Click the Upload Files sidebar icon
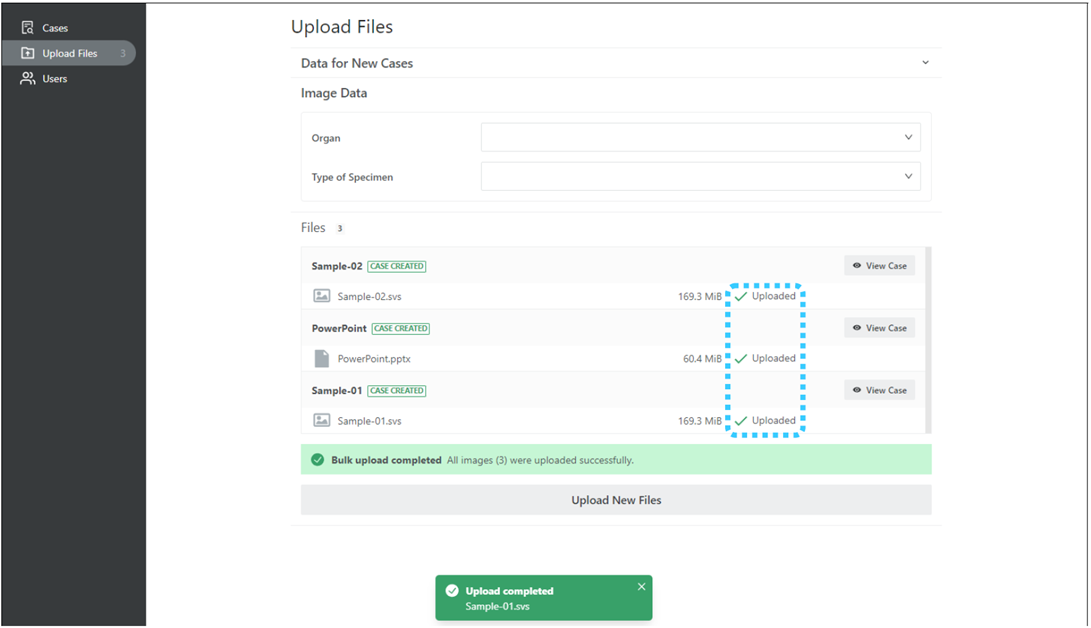Image resolution: width=1091 pixels, height=628 pixels. click(27, 53)
